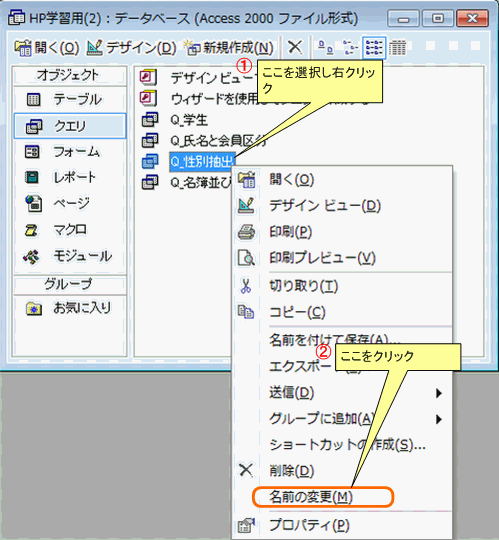Screen dimensions: 499x540
Task: Click the delete X icon in the toolbar
Action: pyautogui.click(x=295, y=47)
